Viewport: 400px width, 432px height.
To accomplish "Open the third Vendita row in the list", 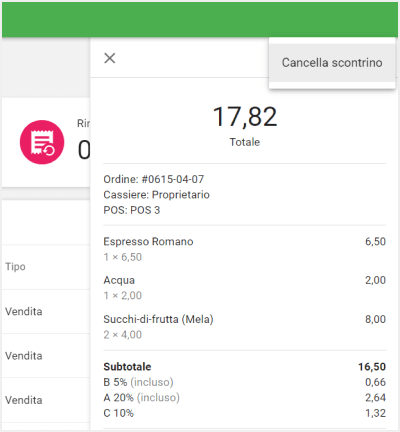I will pos(46,400).
